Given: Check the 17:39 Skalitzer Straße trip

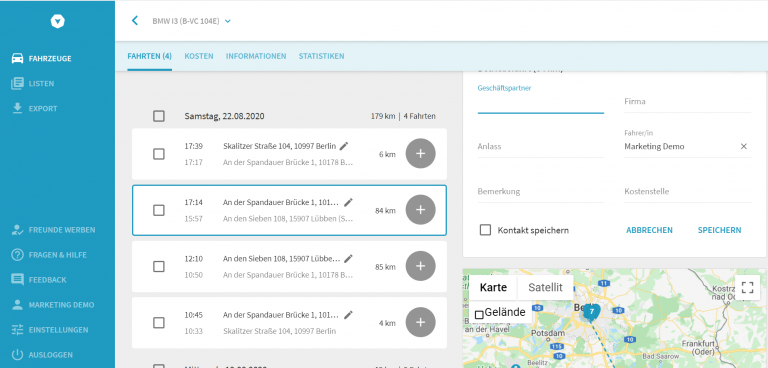Looking at the screenshot, I should click(x=159, y=154).
